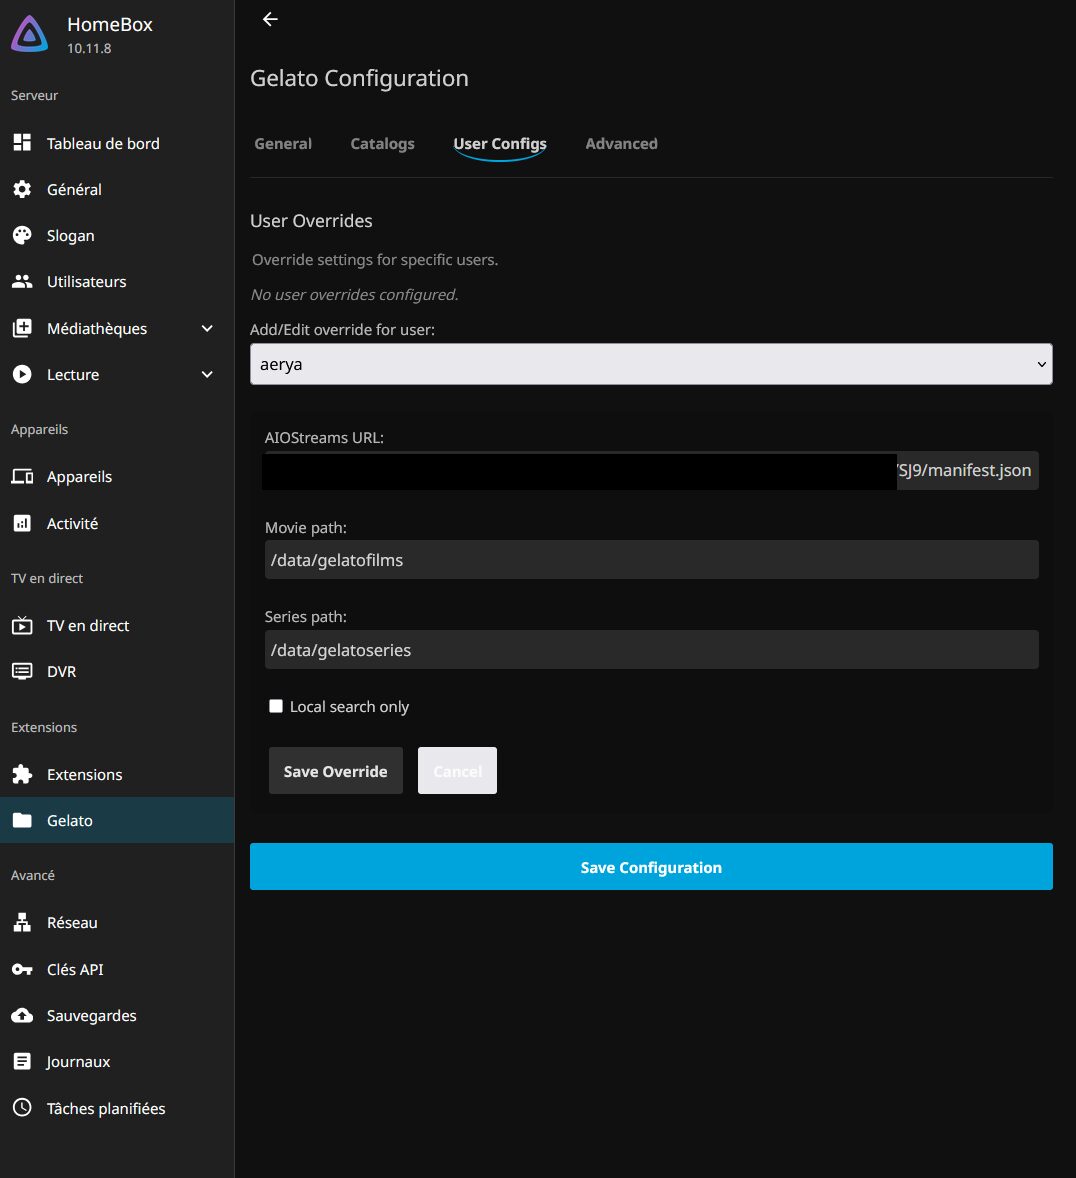Click the Jellyfin logo icon
Viewport: 1076px width, 1178px height.
(29, 34)
